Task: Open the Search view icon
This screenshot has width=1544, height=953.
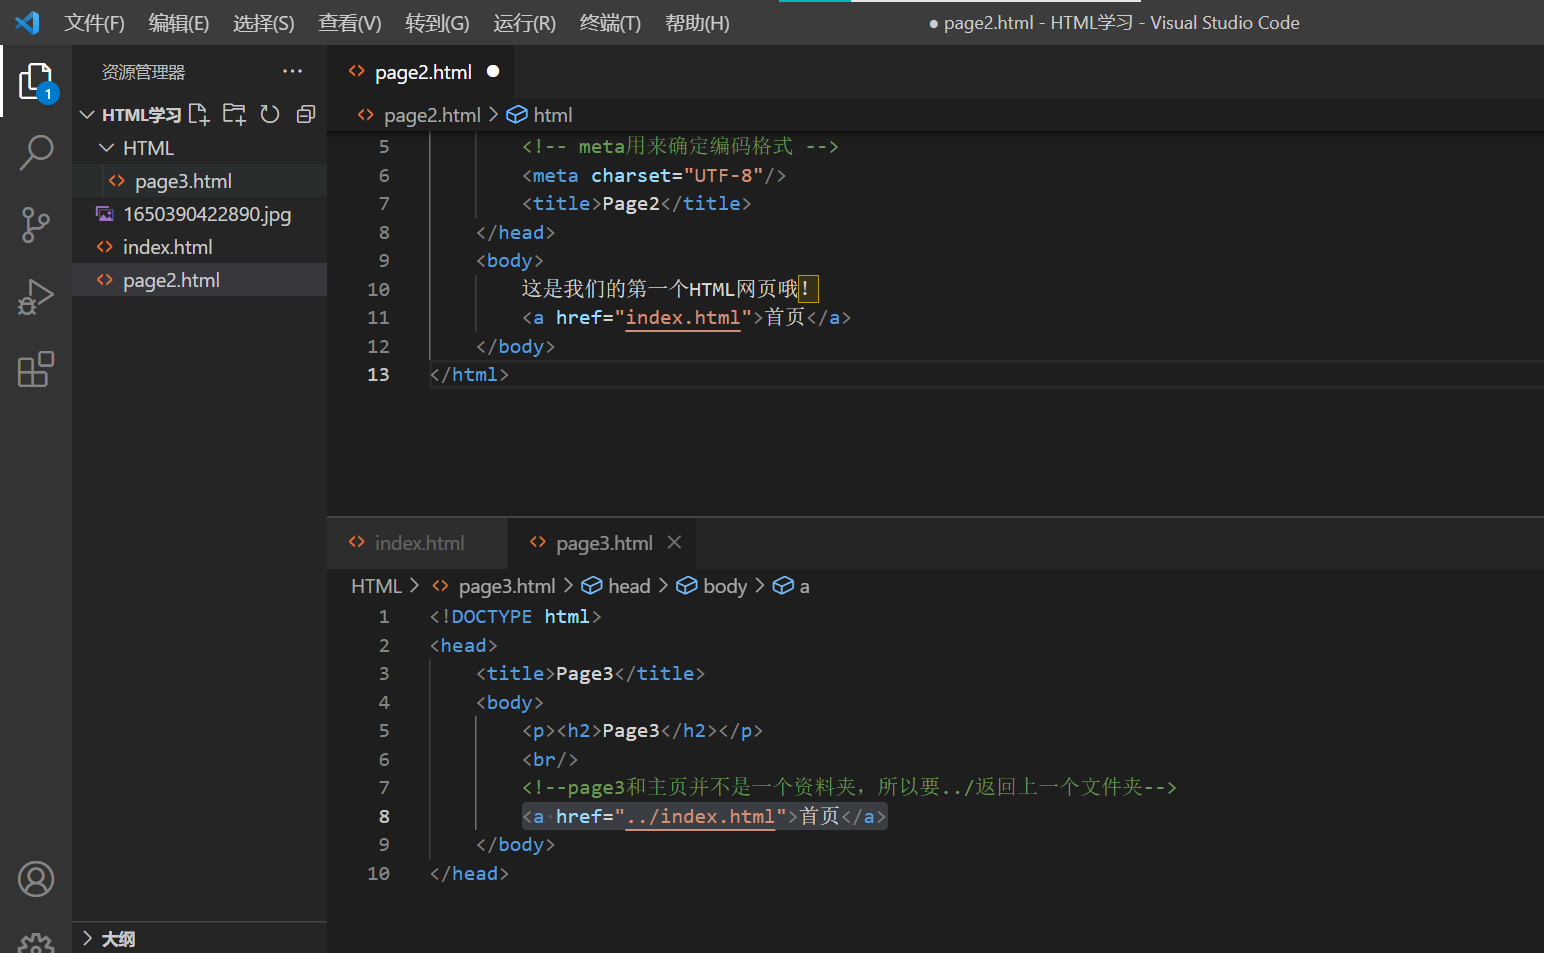Action: click(36, 153)
